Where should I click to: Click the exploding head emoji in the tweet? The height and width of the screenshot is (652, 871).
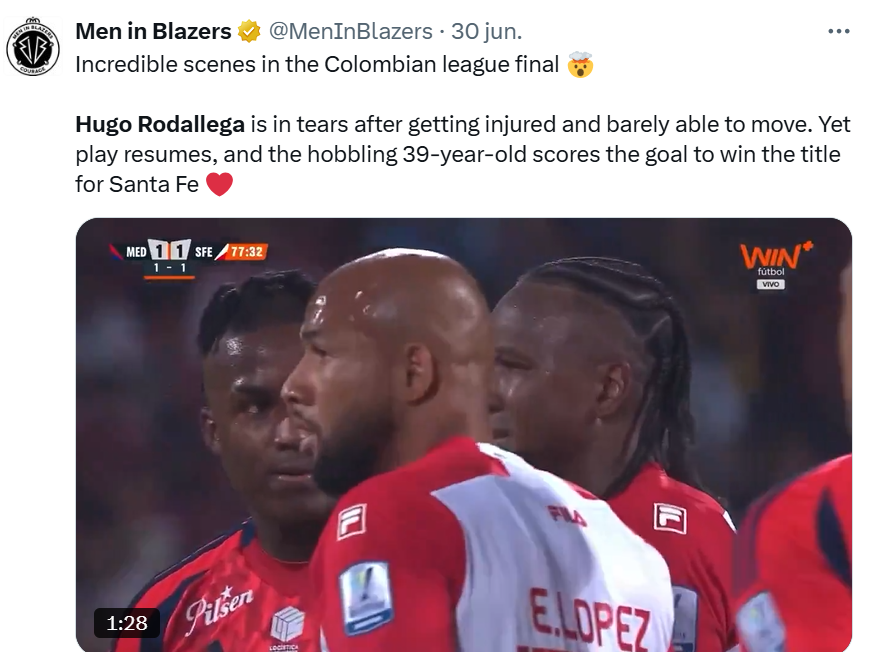pyautogui.click(x=580, y=64)
